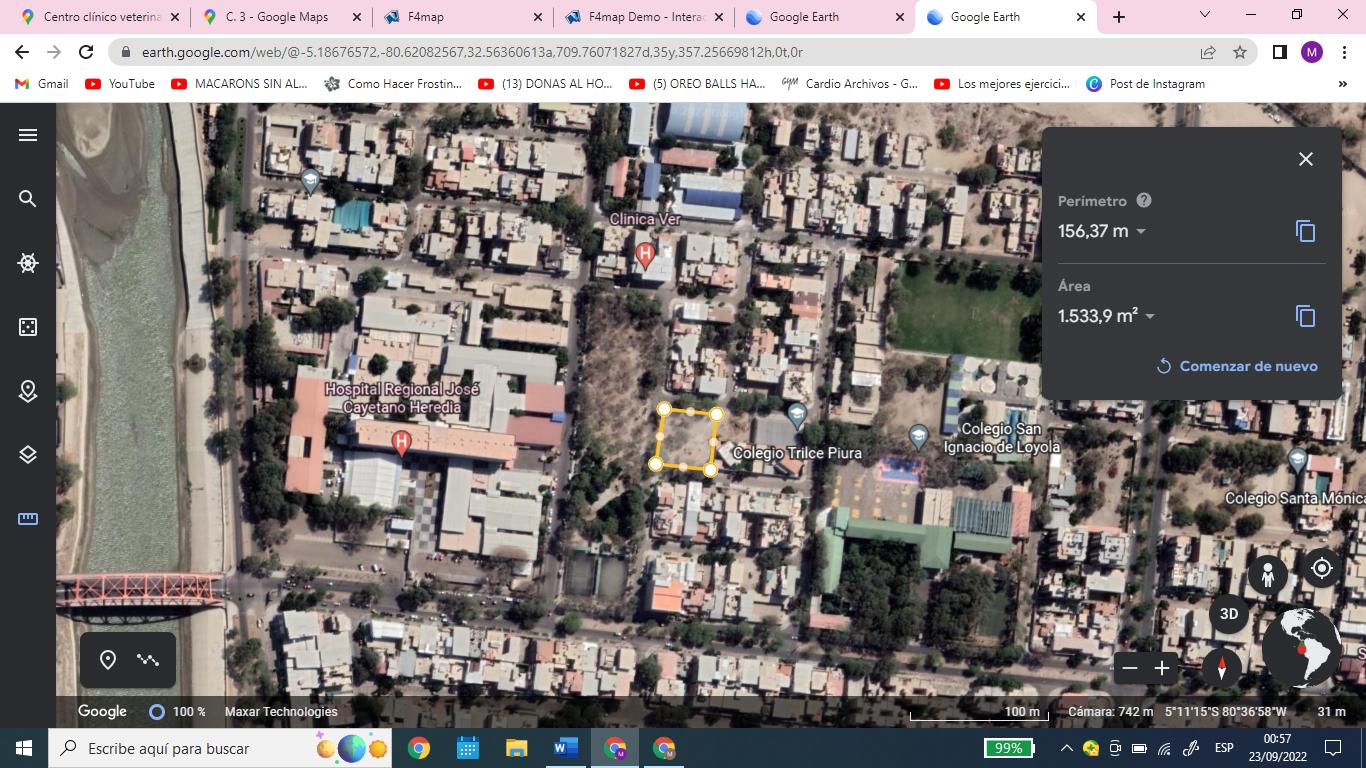Image resolution: width=1366 pixels, height=768 pixels.
Task: Switch to the C. 3 - Google Maps tab
Action: (x=281, y=17)
